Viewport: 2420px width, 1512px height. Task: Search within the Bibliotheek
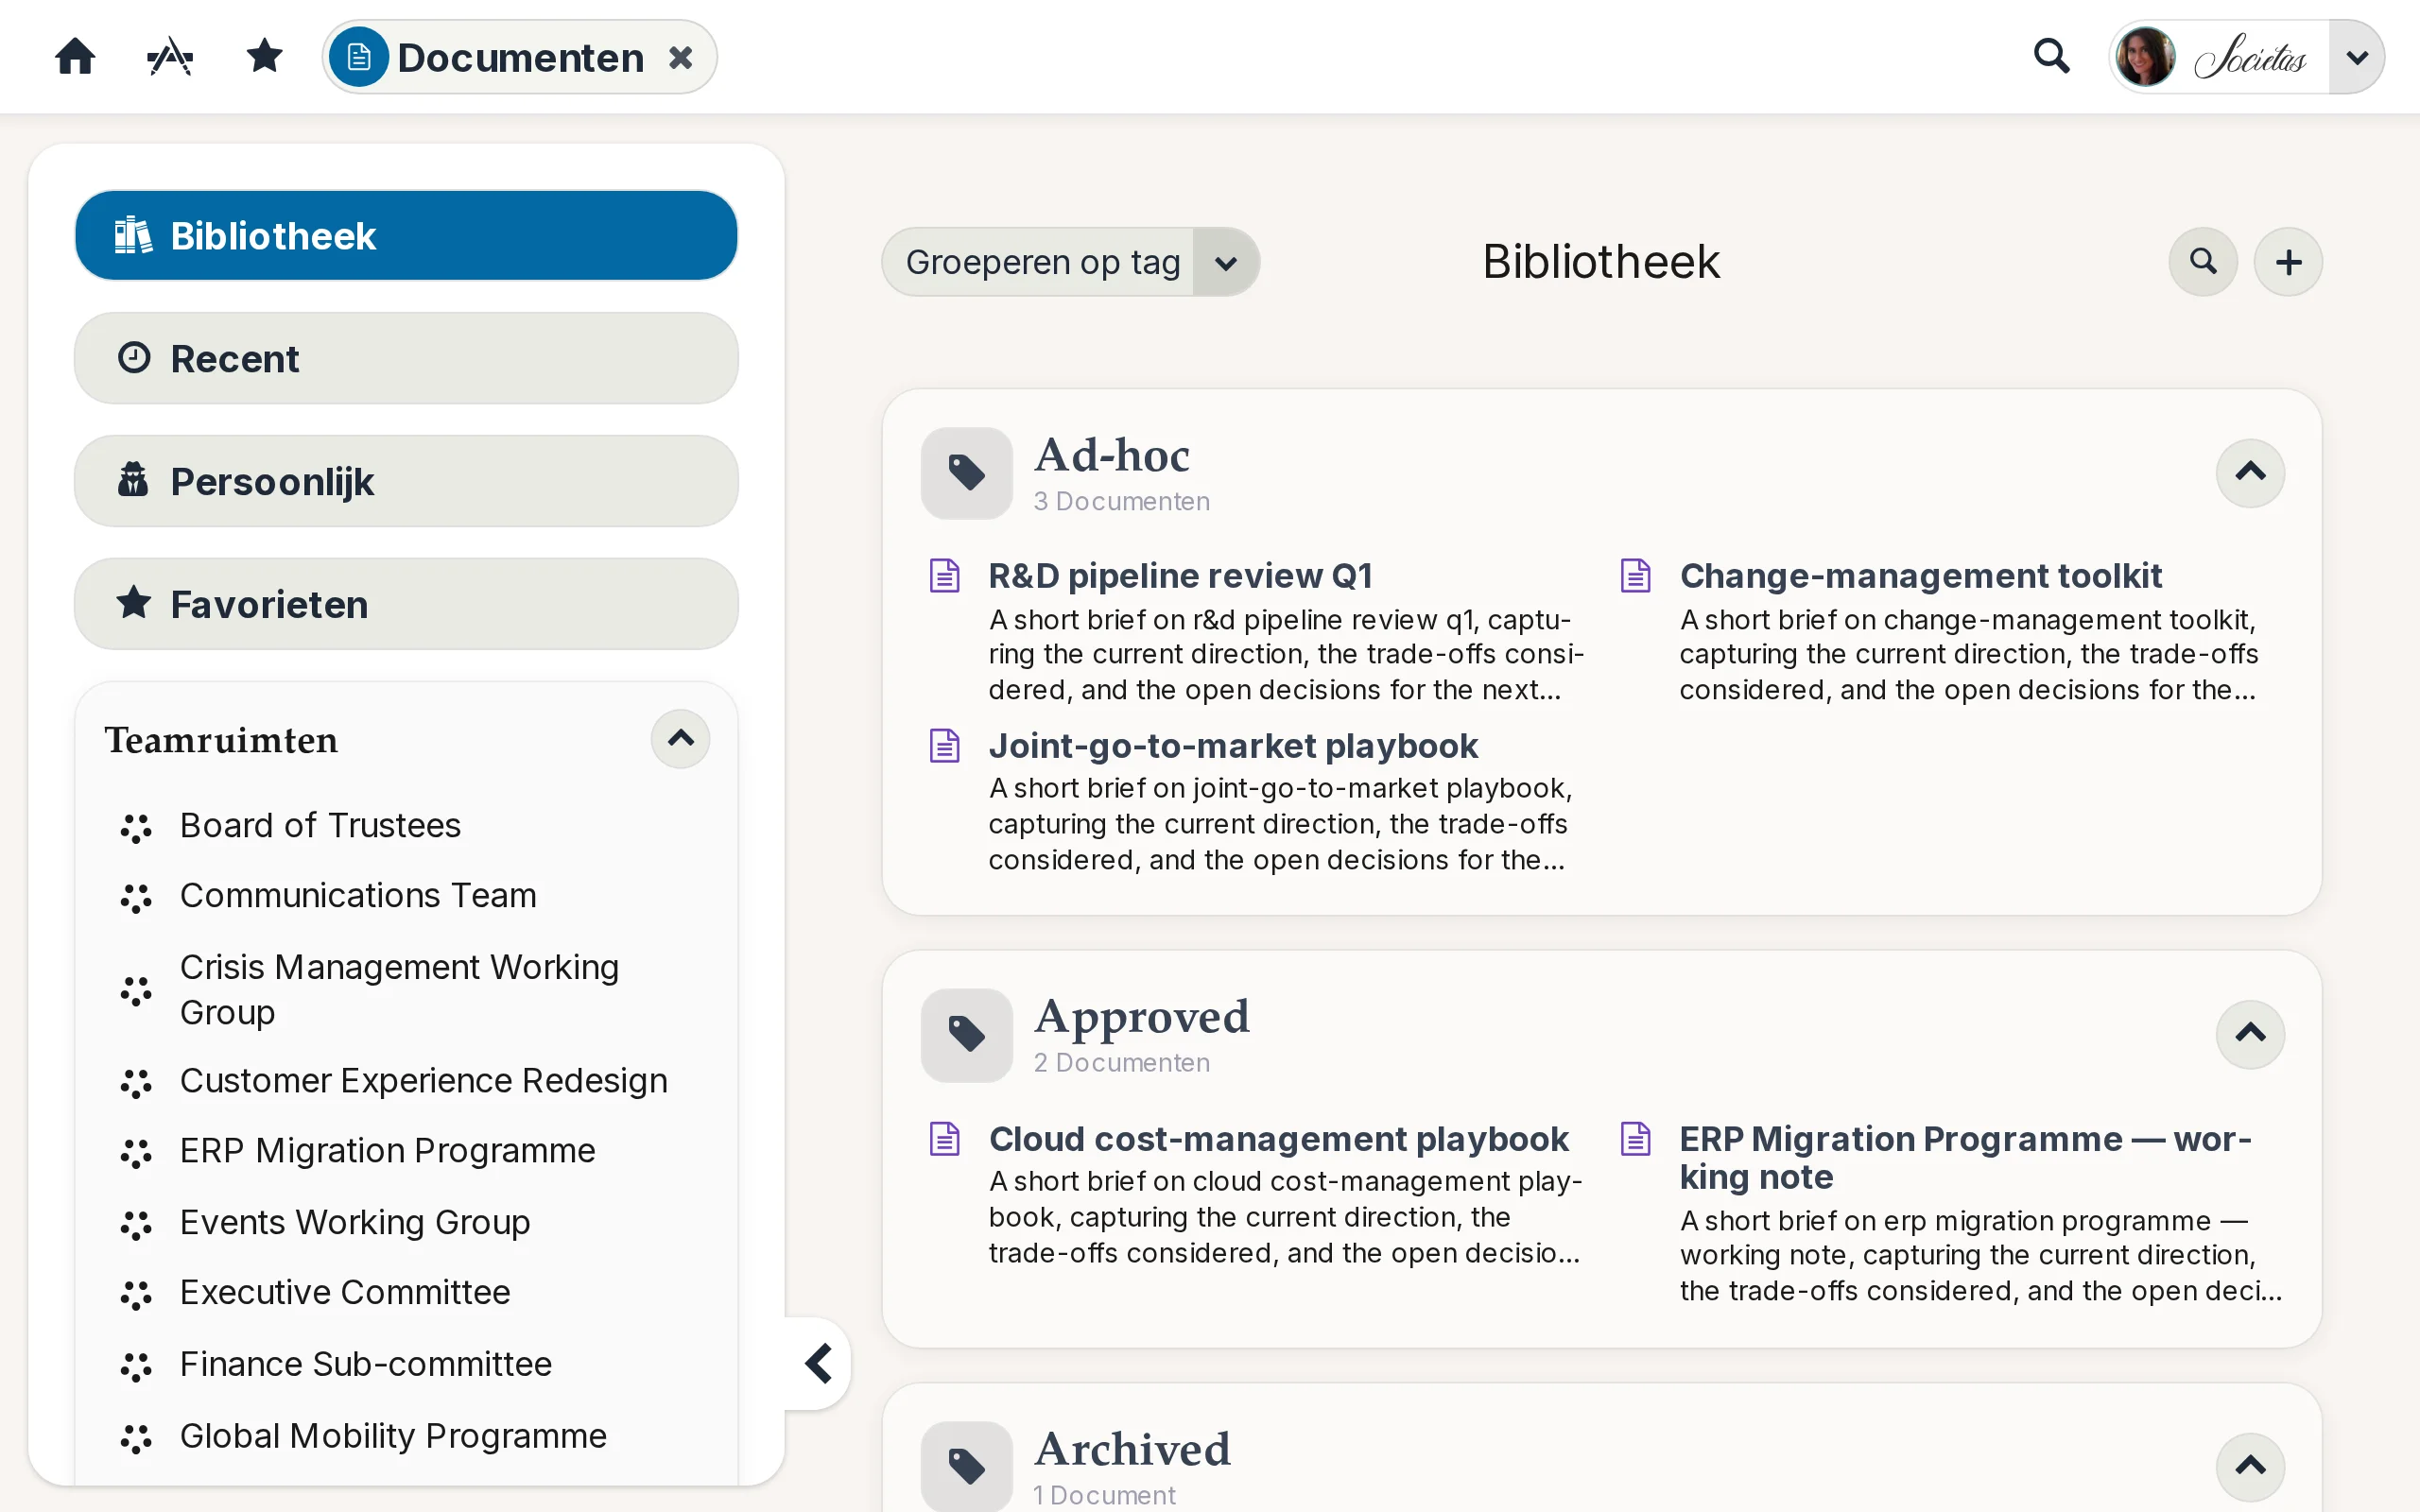click(x=2203, y=262)
